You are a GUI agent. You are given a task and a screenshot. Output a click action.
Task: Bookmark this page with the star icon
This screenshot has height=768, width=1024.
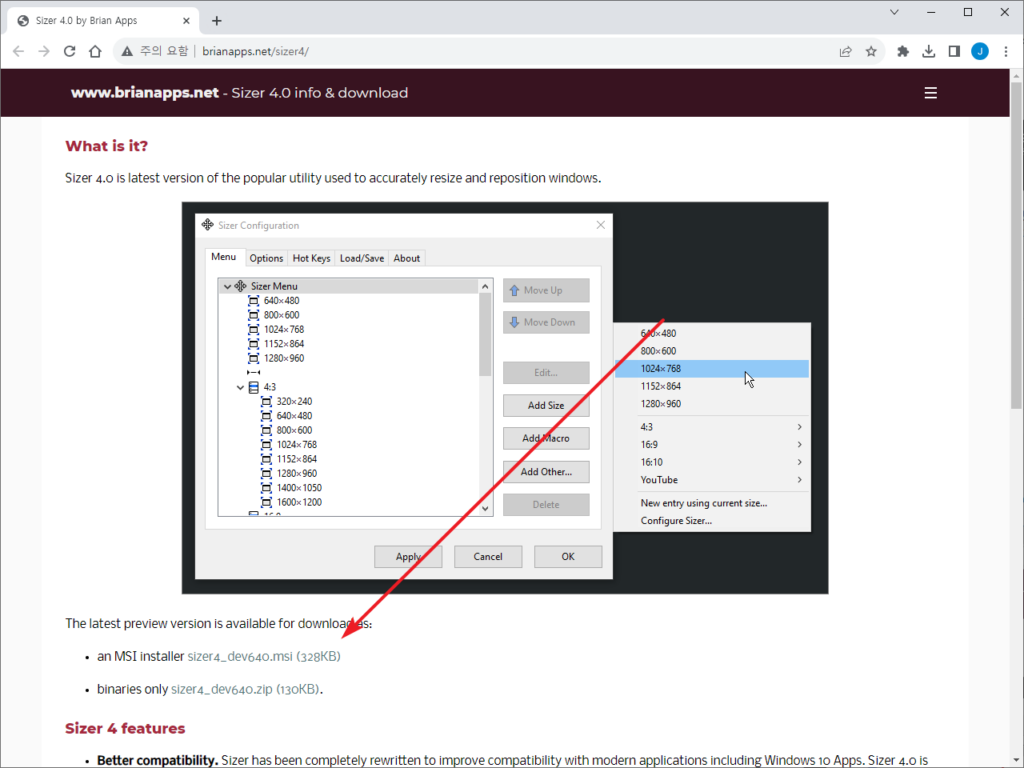point(871,51)
